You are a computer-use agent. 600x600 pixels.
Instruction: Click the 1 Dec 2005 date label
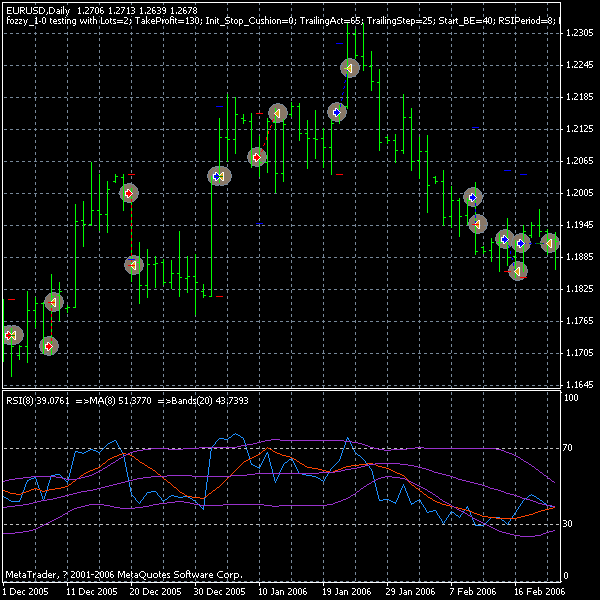click(x=26, y=592)
